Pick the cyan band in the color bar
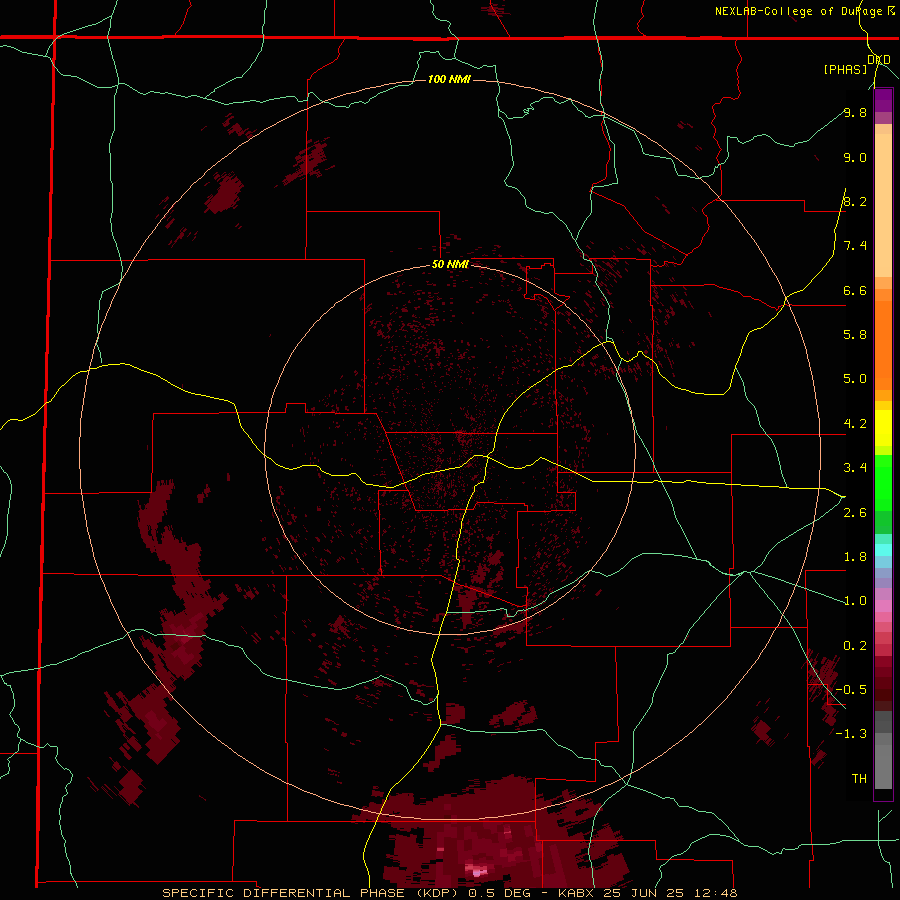 [x=883, y=550]
